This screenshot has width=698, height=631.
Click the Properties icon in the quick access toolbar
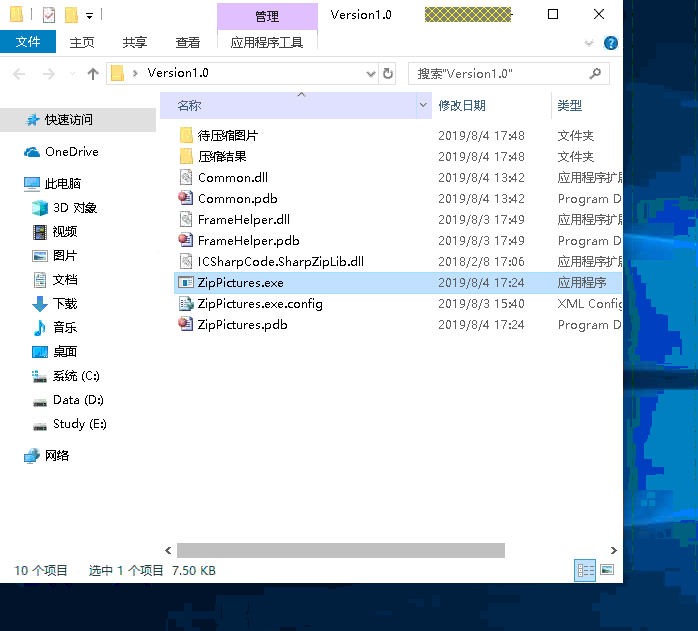point(49,15)
